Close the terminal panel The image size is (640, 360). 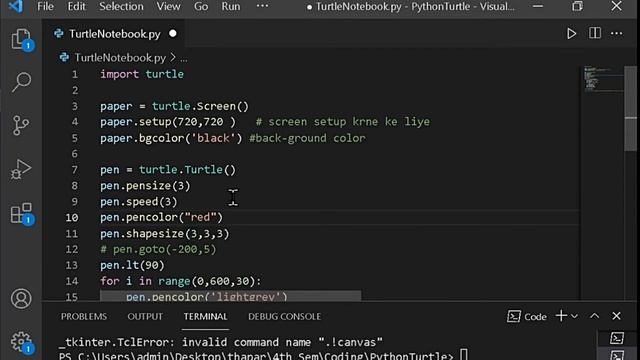coord(616,316)
